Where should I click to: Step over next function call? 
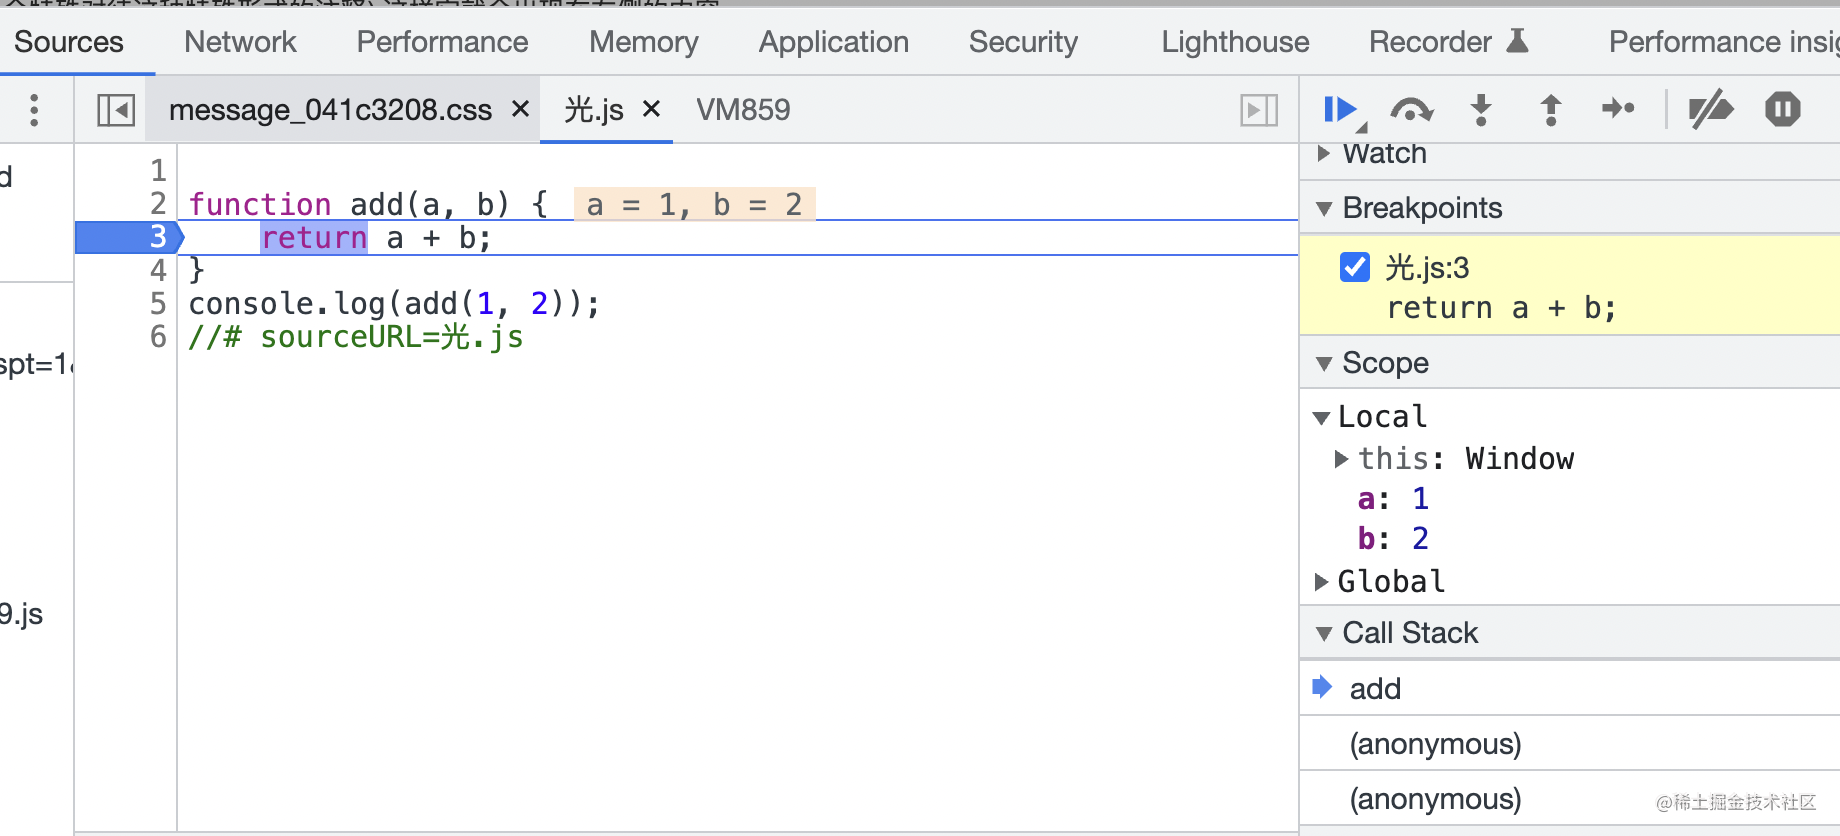(x=1411, y=109)
